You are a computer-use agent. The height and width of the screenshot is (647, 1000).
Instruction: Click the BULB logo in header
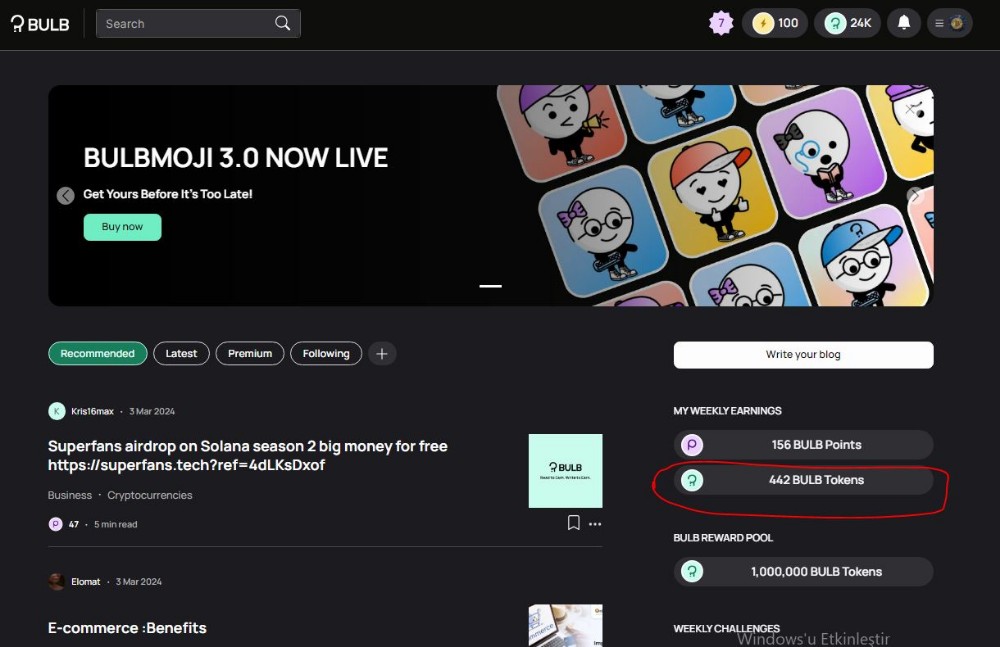click(x=40, y=24)
